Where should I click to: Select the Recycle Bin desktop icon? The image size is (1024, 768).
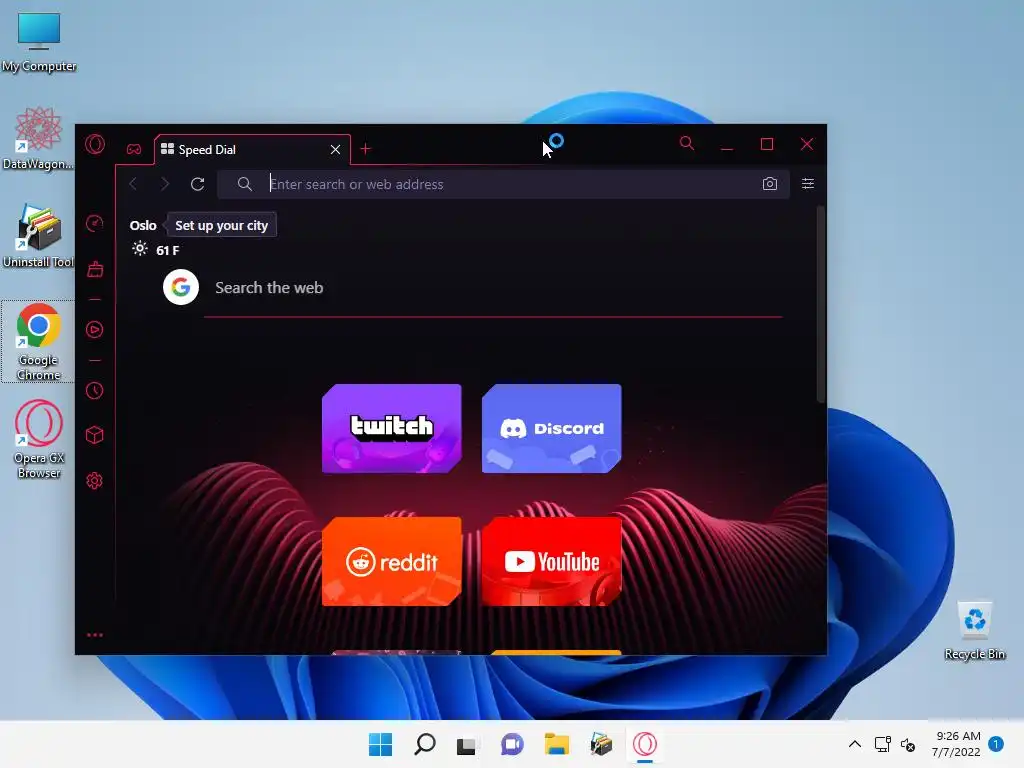974,631
